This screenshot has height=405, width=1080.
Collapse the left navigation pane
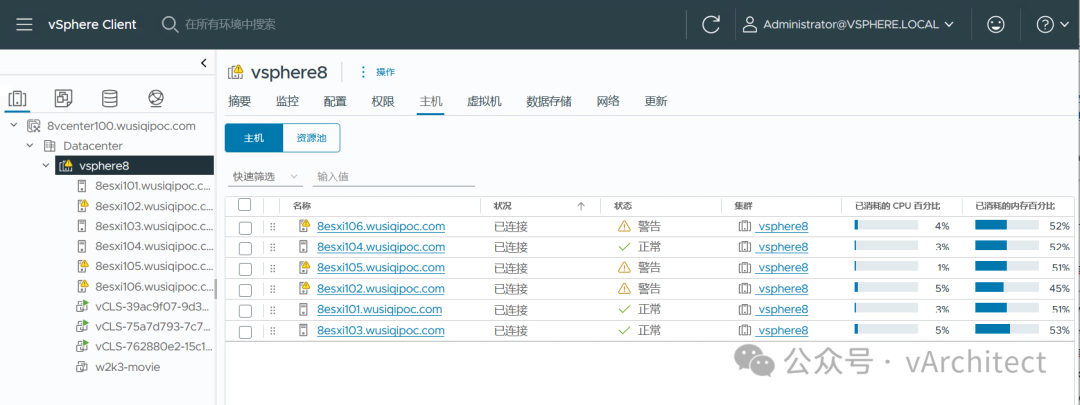point(204,63)
